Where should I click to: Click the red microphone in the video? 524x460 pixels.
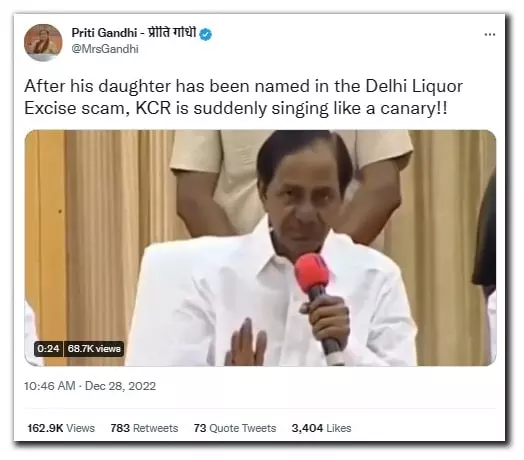311,271
